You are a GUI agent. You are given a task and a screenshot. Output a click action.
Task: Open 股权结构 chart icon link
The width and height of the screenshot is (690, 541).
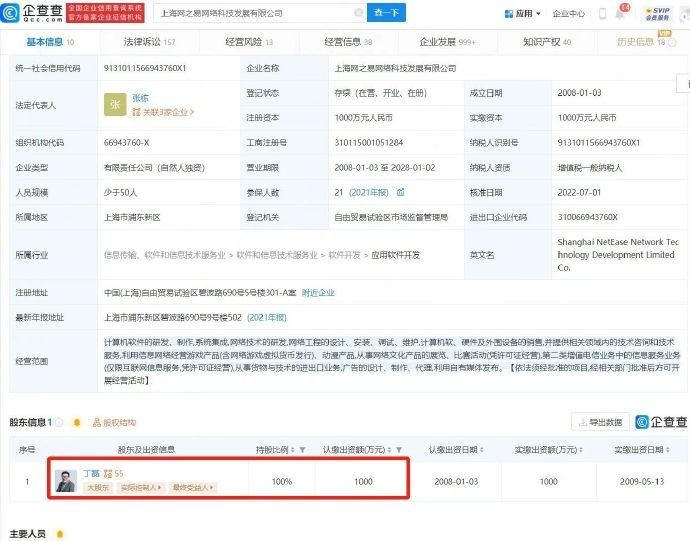click(x=114, y=423)
